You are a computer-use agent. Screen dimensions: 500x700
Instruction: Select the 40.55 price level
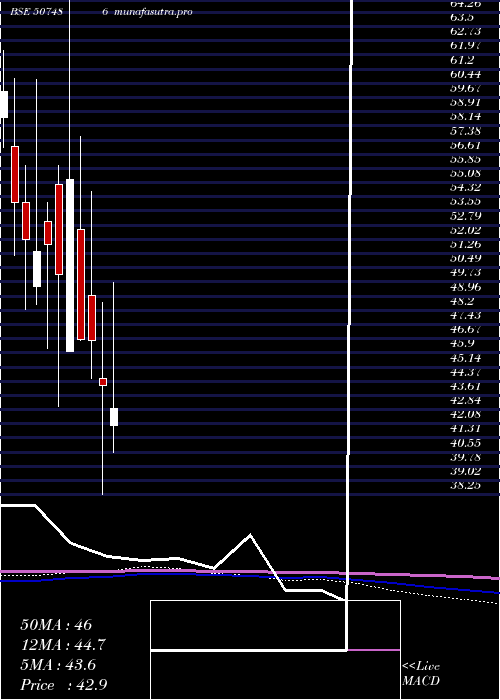(465, 443)
